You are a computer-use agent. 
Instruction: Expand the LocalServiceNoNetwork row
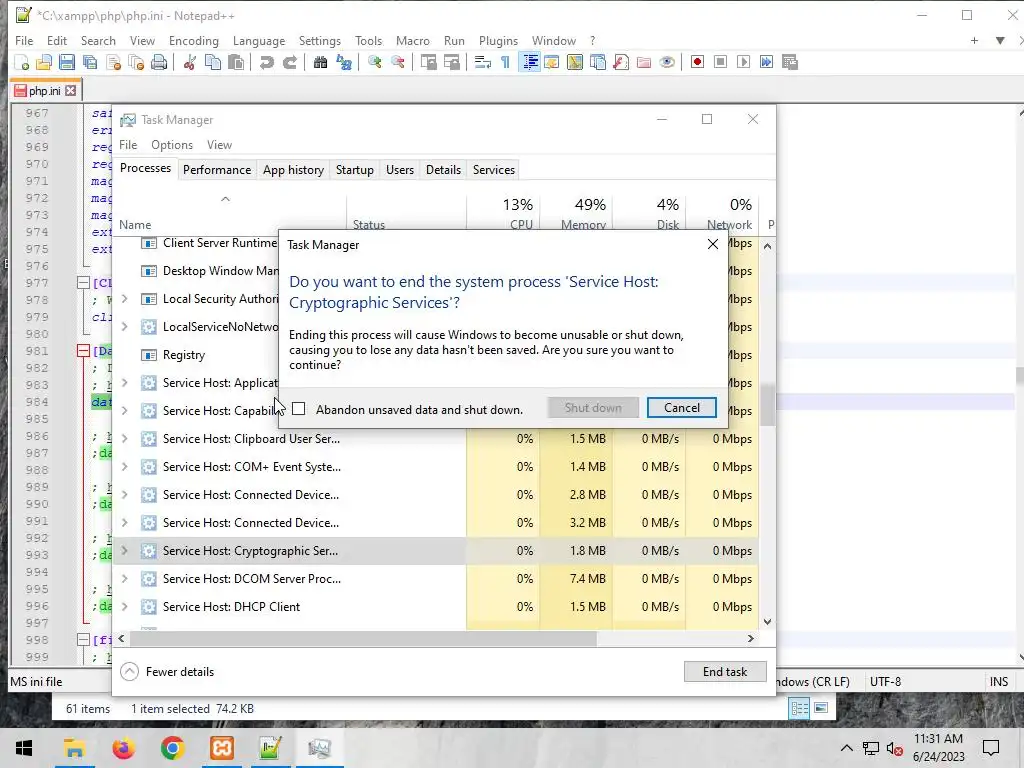(x=125, y=327)
